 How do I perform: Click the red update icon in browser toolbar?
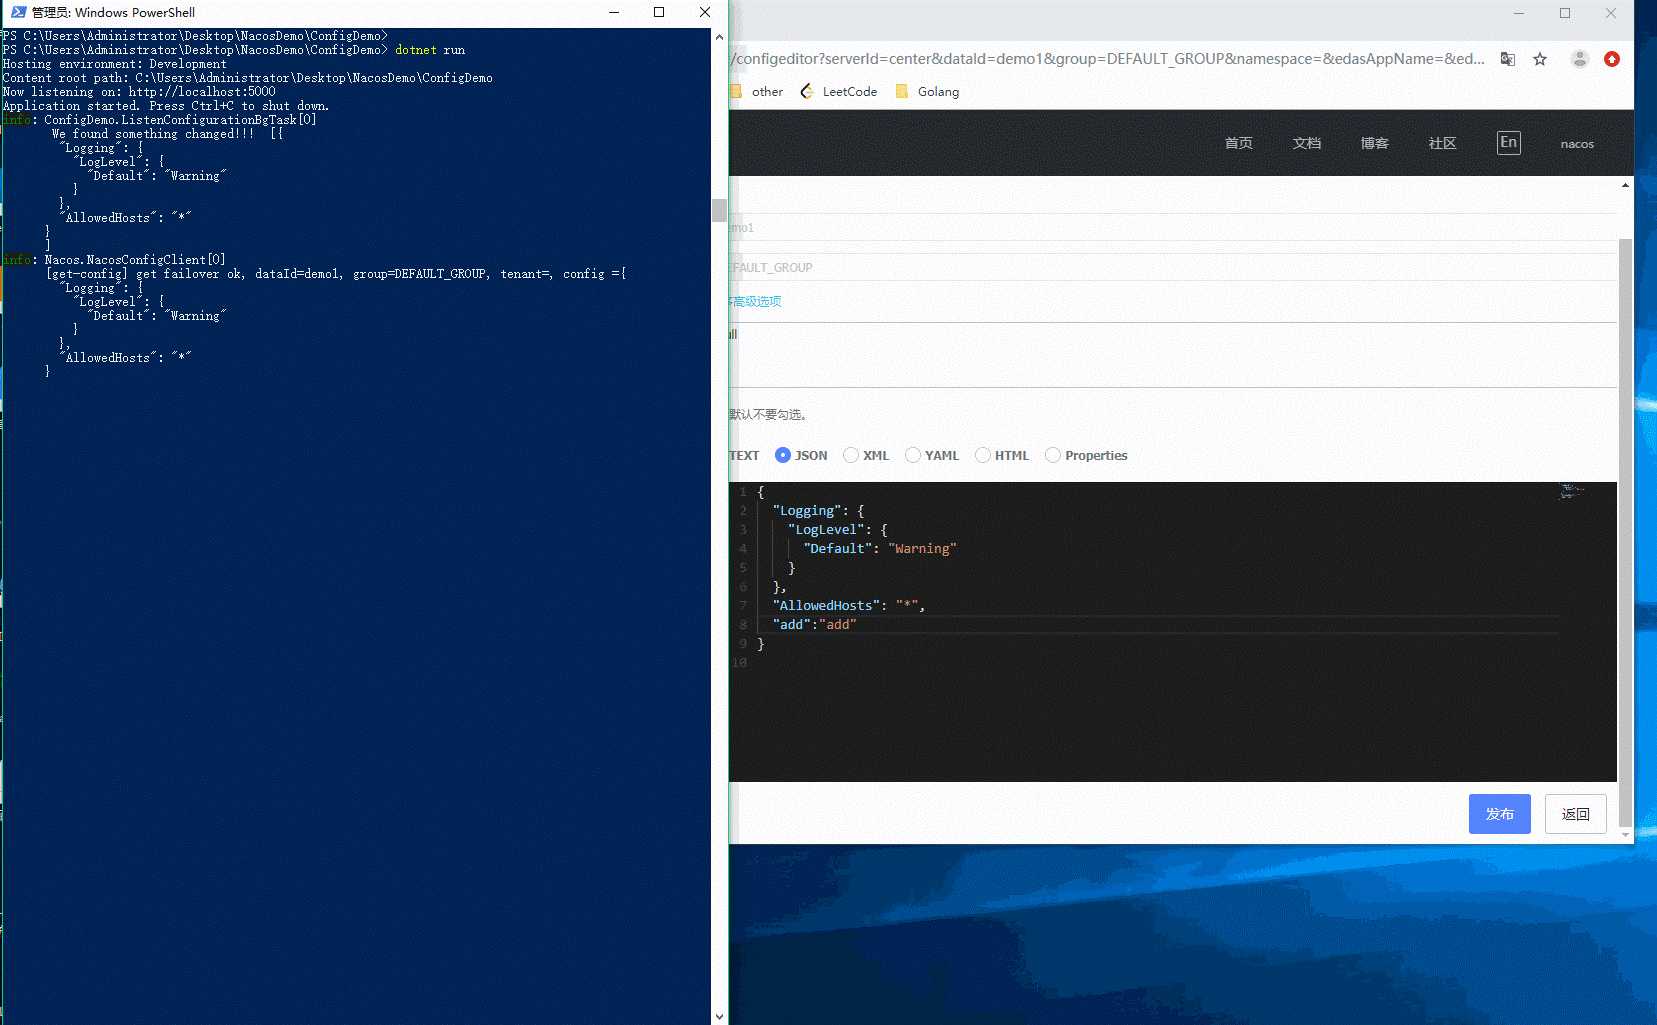(1612, 59)
